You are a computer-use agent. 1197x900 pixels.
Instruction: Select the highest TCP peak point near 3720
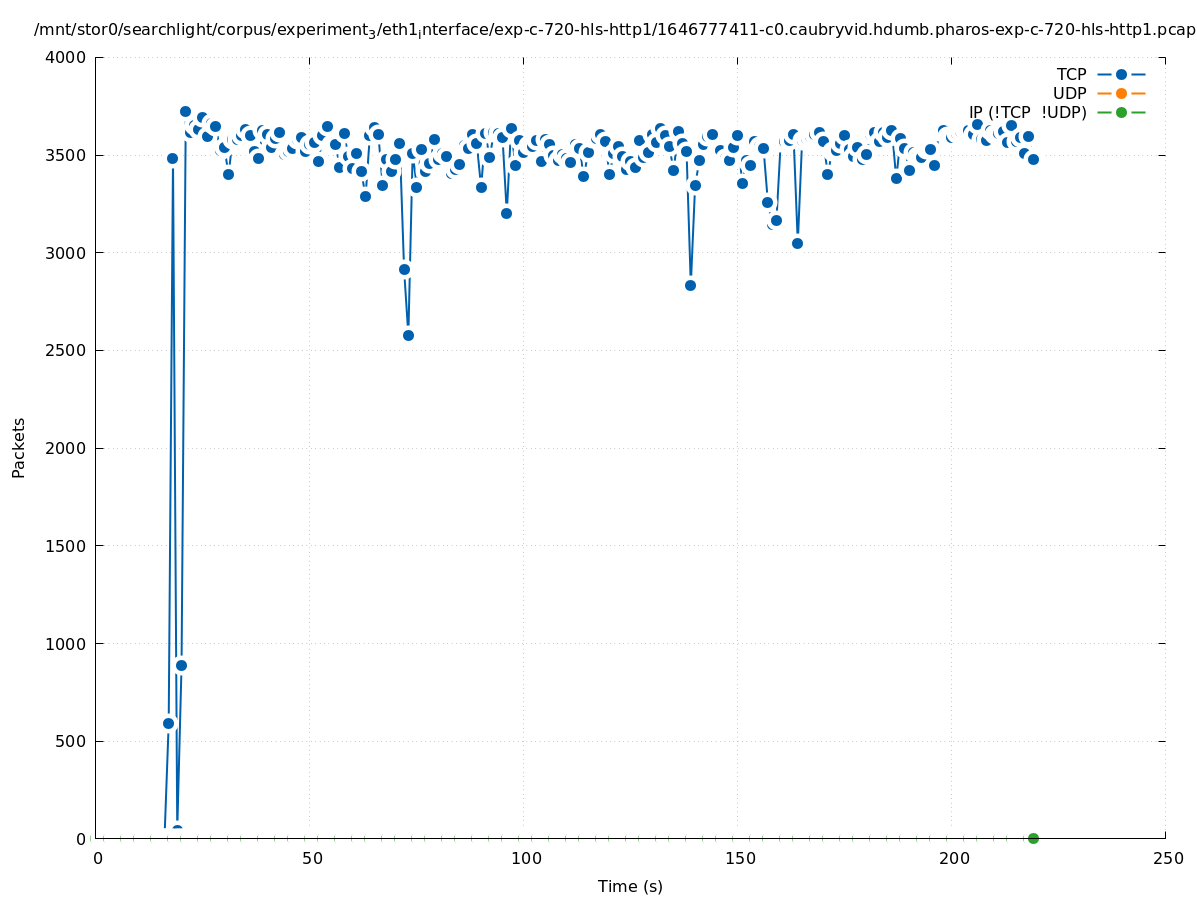point(185,111)
